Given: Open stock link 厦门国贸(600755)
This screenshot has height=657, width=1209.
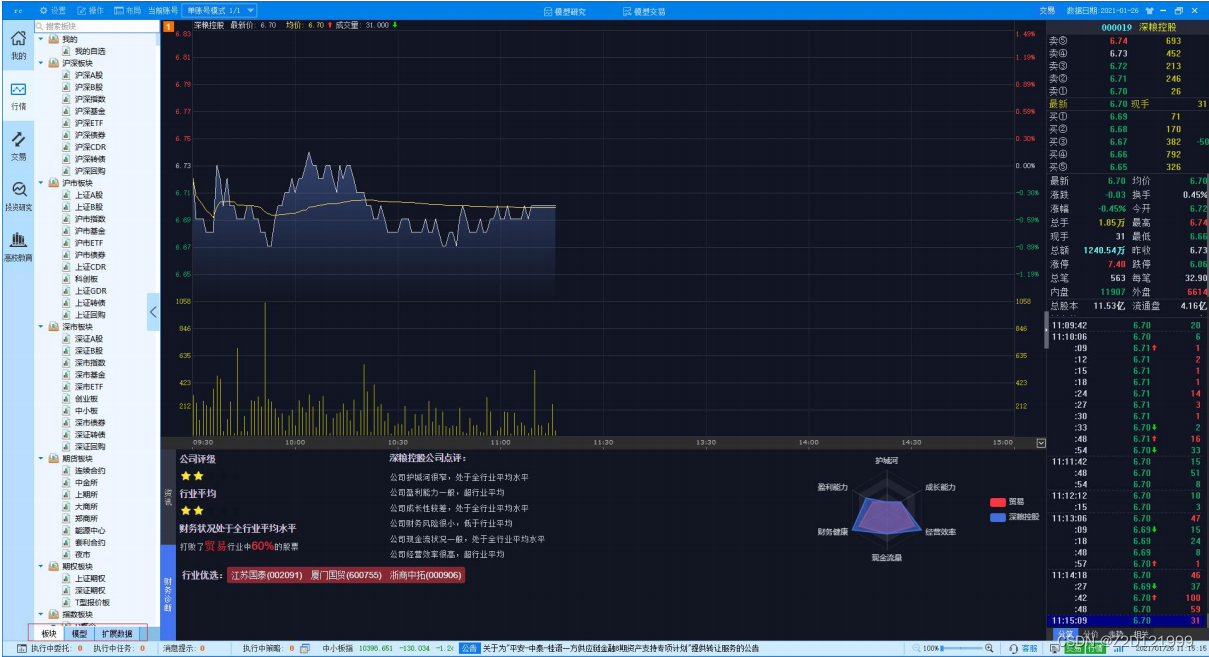Looking at the screenshot, I should tap(344, 575).
